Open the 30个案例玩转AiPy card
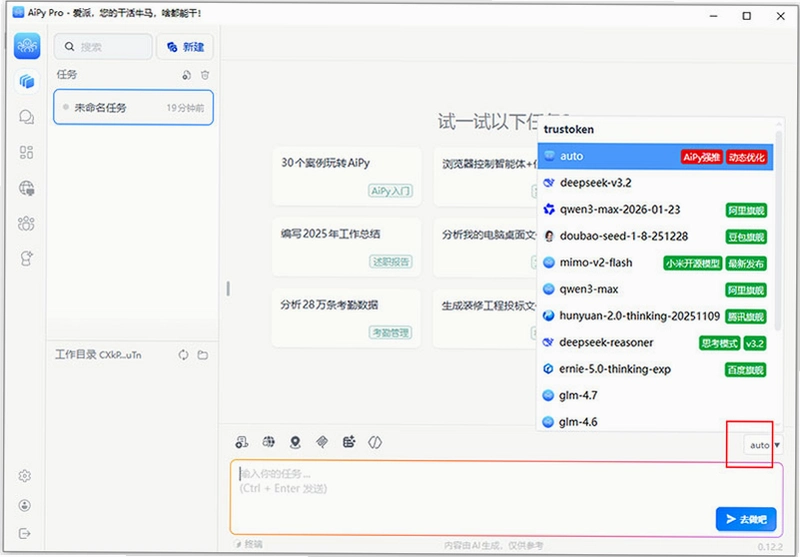Viewport: 800px width, 557px height. (347, 176)
